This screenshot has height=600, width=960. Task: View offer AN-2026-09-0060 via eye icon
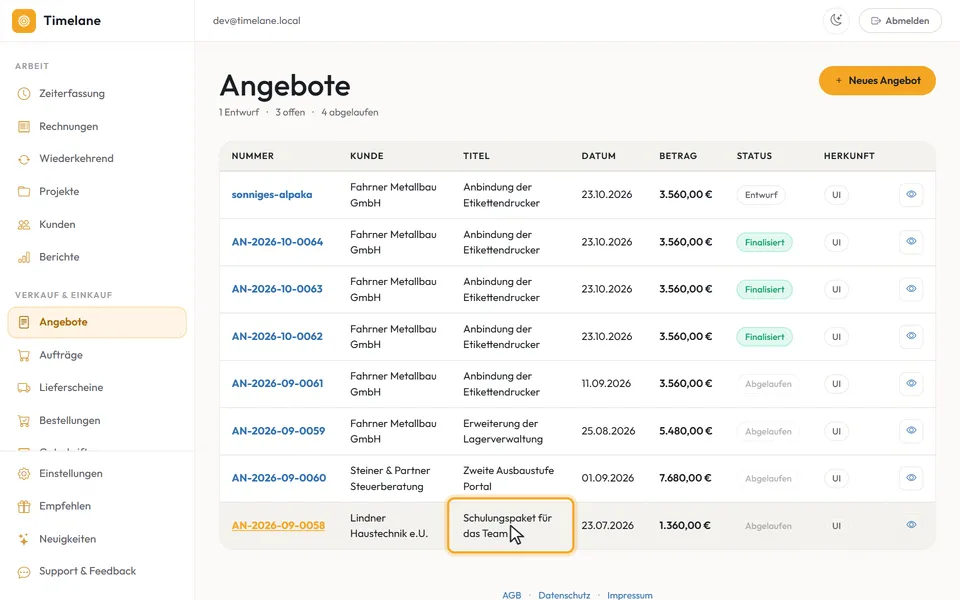tap(911, 478)
